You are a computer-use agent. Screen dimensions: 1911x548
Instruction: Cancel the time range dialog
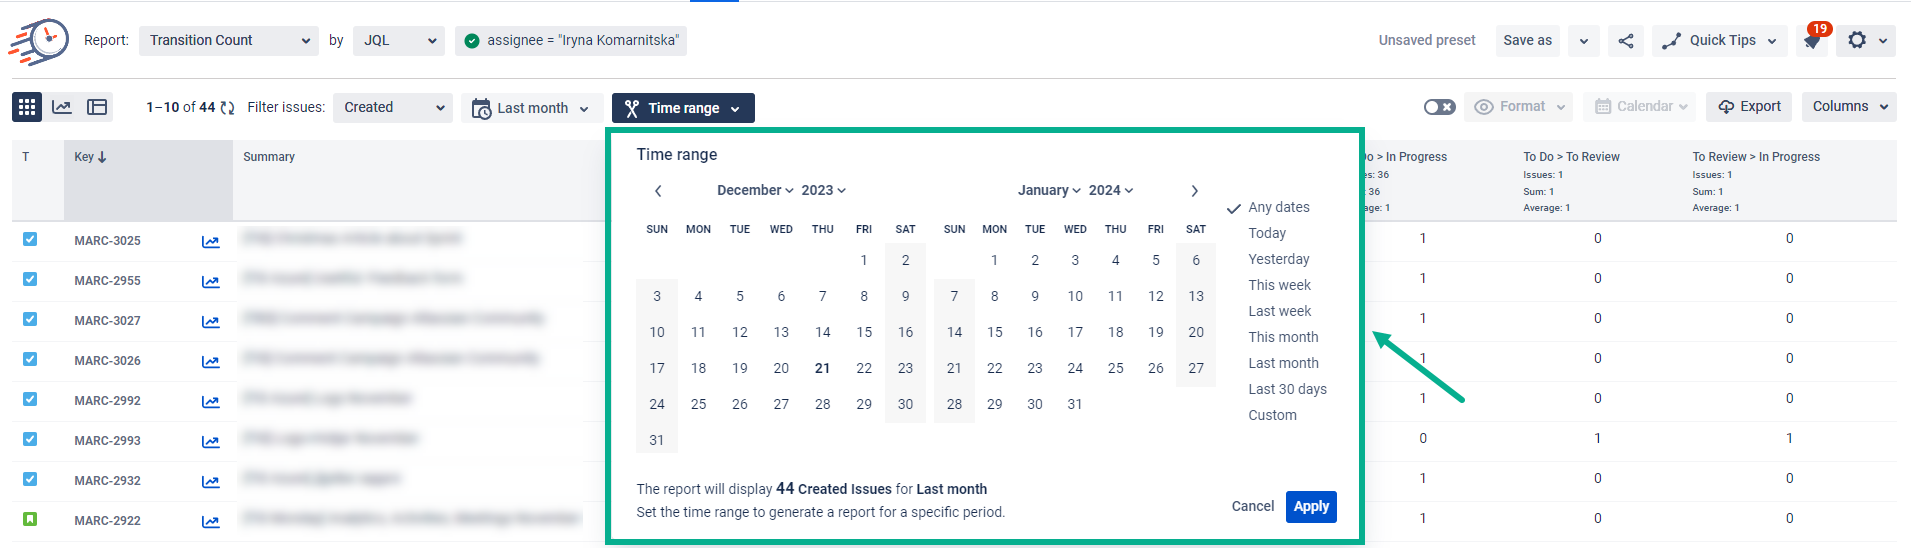point(1252,506)
